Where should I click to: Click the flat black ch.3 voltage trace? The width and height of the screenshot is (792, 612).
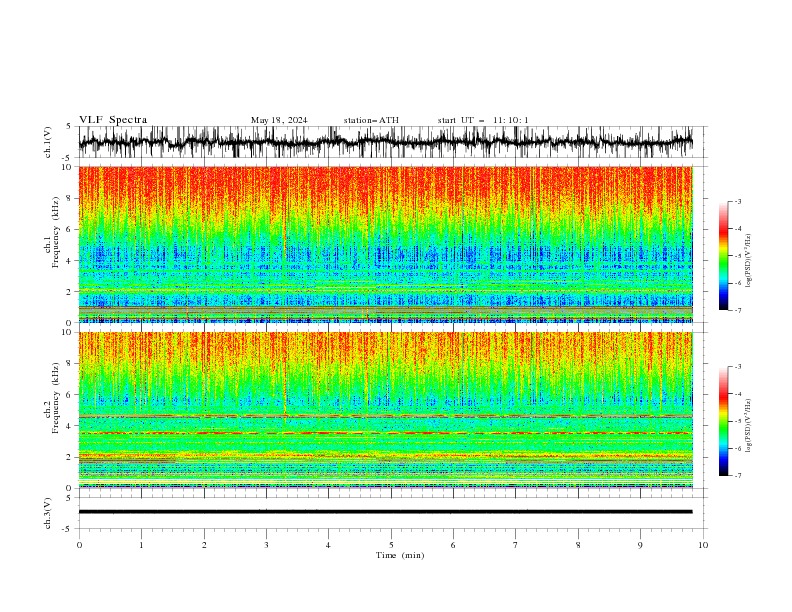pos(385,512)
